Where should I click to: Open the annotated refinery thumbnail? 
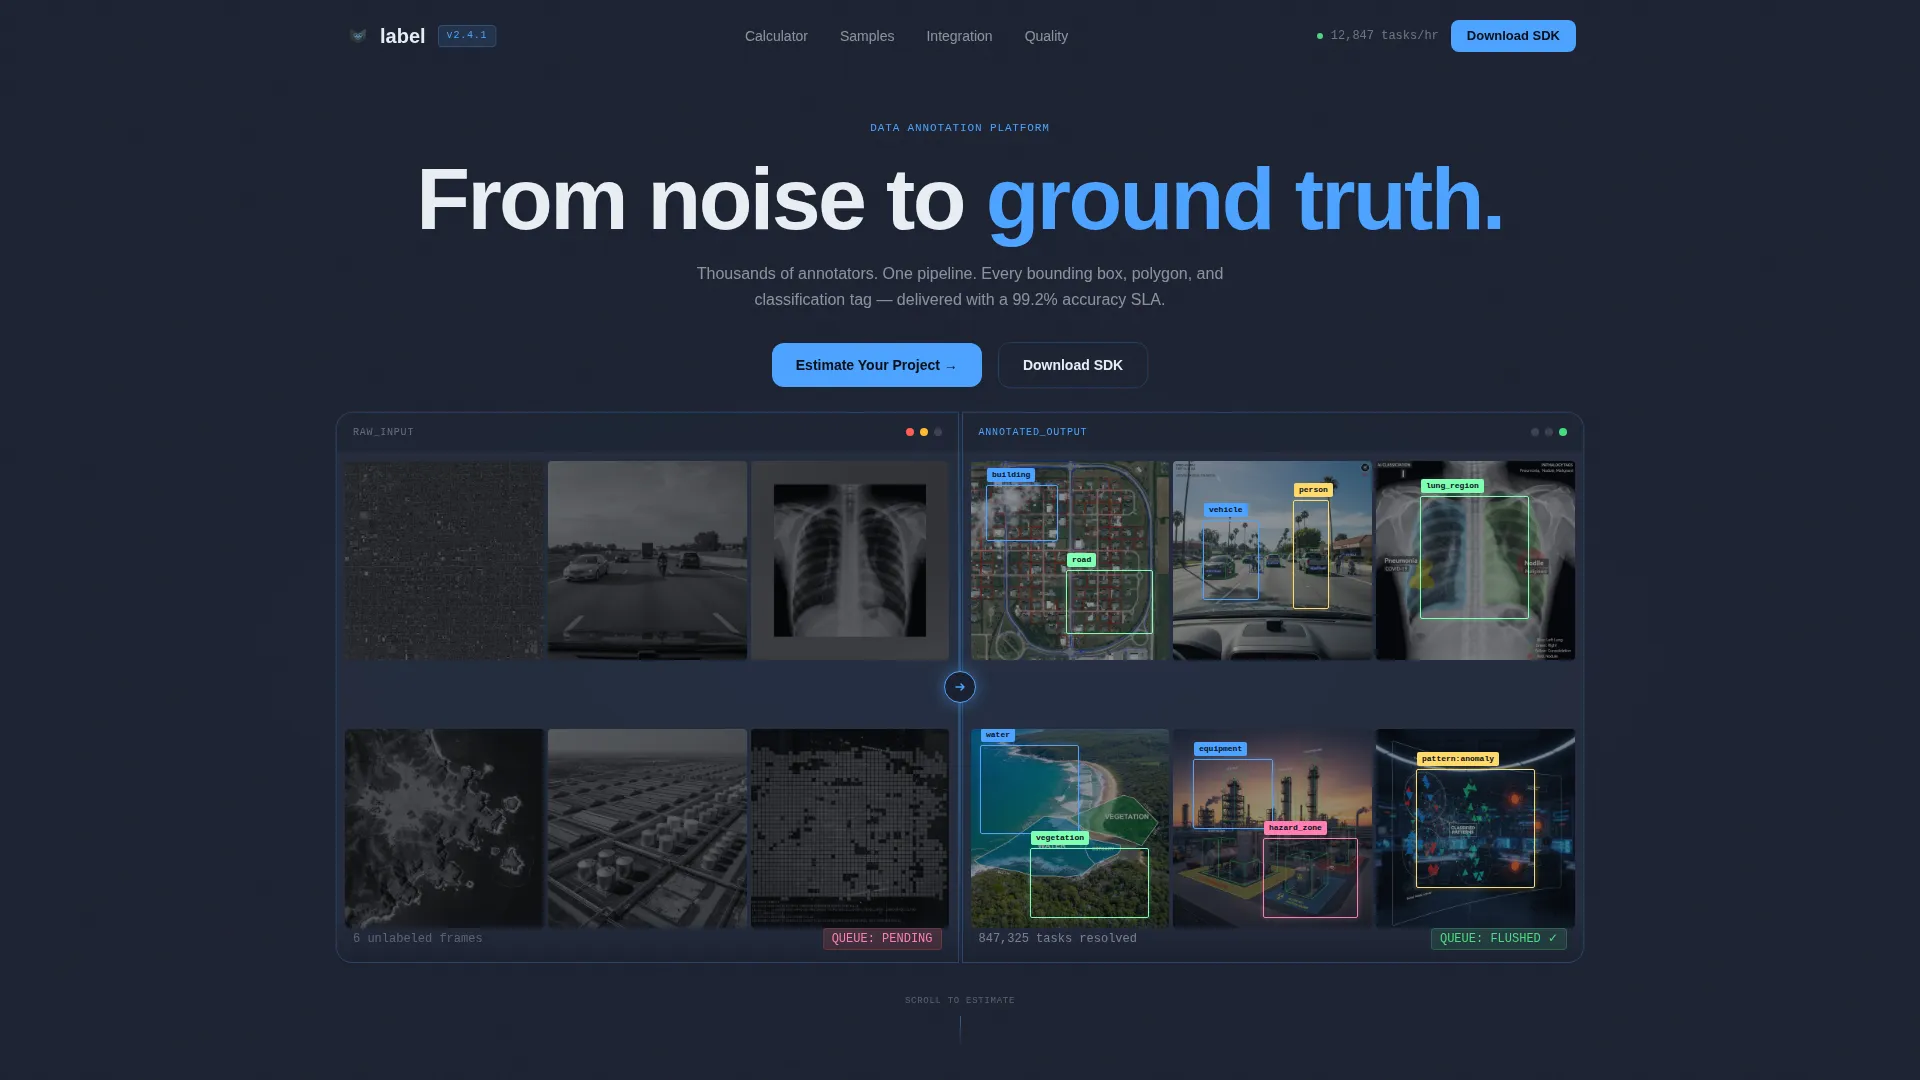click(1272, 828)
